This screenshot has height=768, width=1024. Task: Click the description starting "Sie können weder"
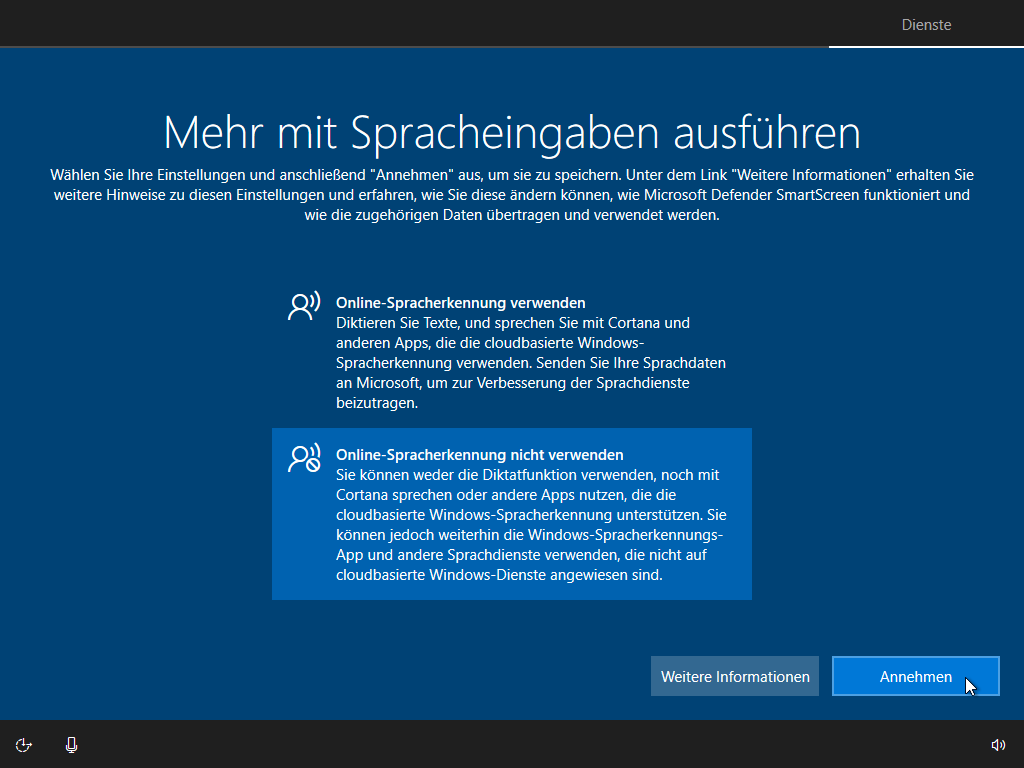coord(527,475)
